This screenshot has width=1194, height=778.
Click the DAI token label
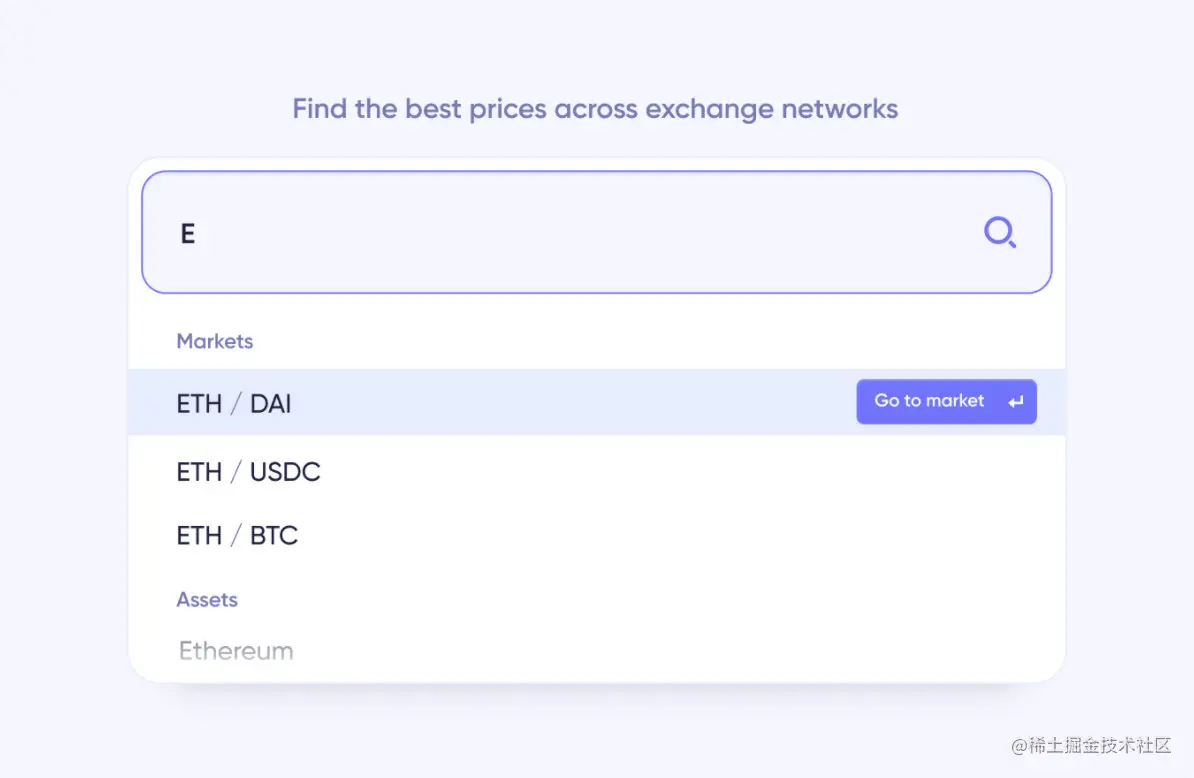click(x=271, y=404)
